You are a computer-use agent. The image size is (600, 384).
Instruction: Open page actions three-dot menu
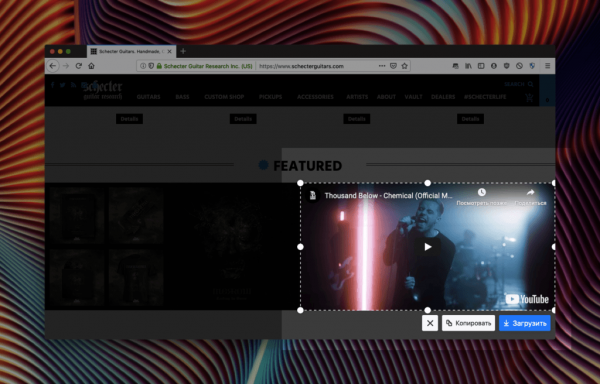click(x=382, y=66)
